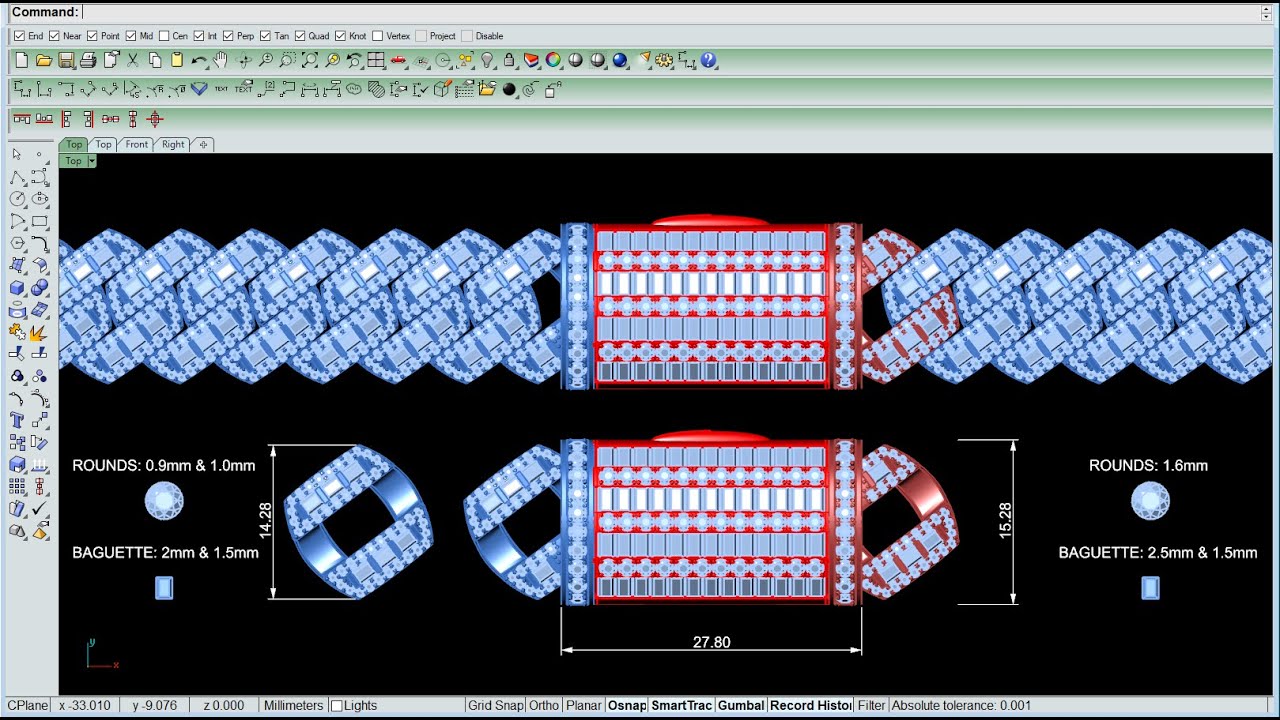
Task: Click the Absolute tolerance status entry
Action: (x=961, y=705)
